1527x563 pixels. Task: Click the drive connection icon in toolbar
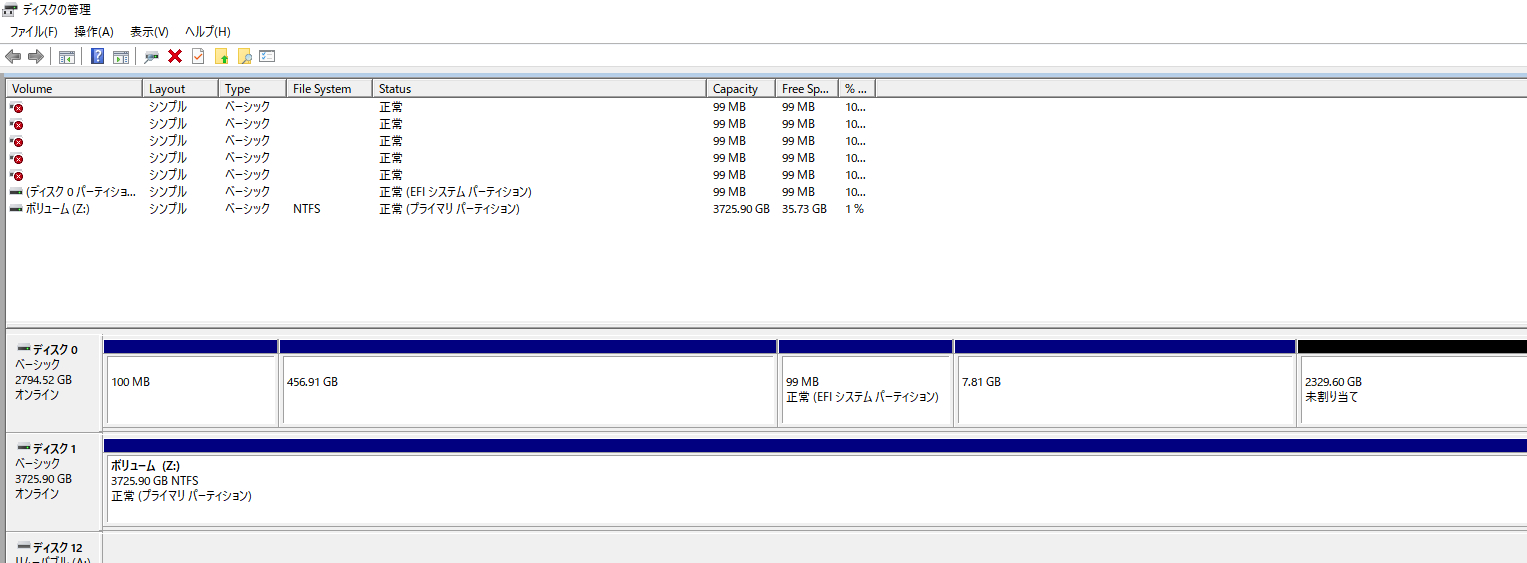pyautogui.click(x=152, y=56)
